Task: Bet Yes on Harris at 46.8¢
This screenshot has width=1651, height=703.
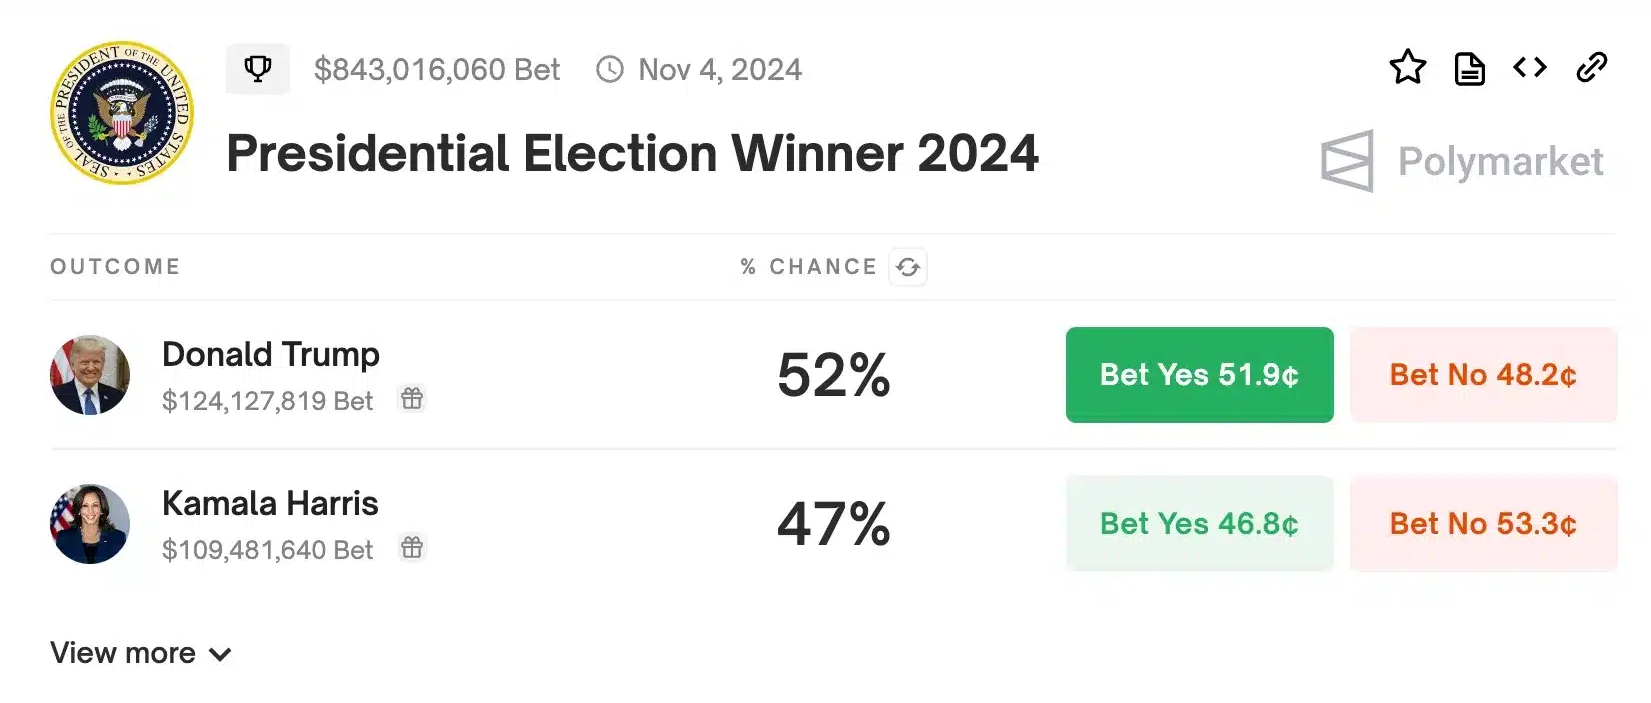Action: [x=1199, y=524]
